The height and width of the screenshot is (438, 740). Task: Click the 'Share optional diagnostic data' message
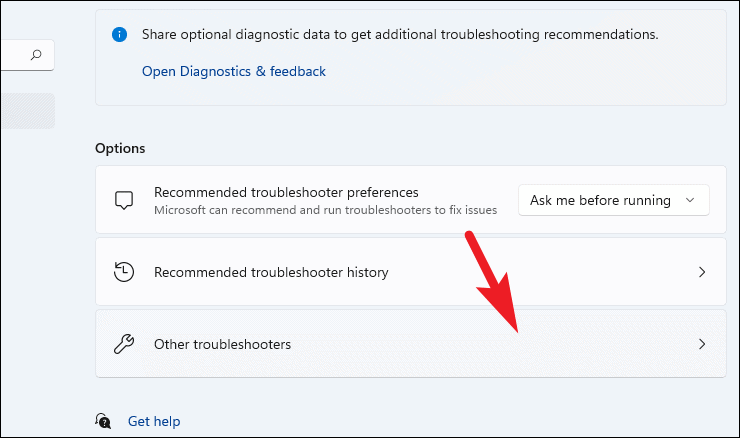point(400,34)
